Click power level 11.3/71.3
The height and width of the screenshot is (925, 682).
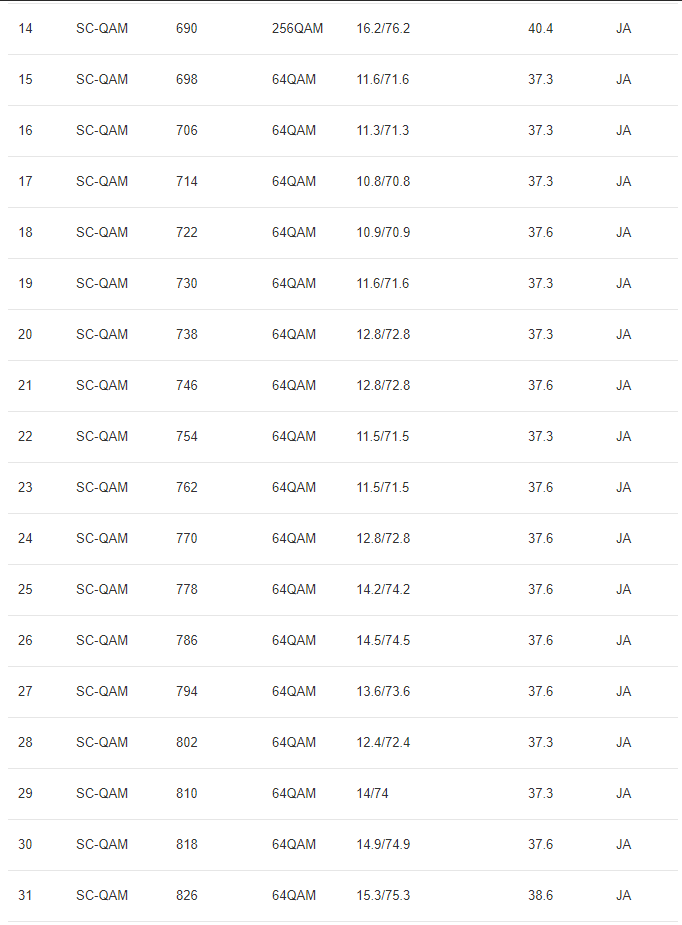click(383, 130)
